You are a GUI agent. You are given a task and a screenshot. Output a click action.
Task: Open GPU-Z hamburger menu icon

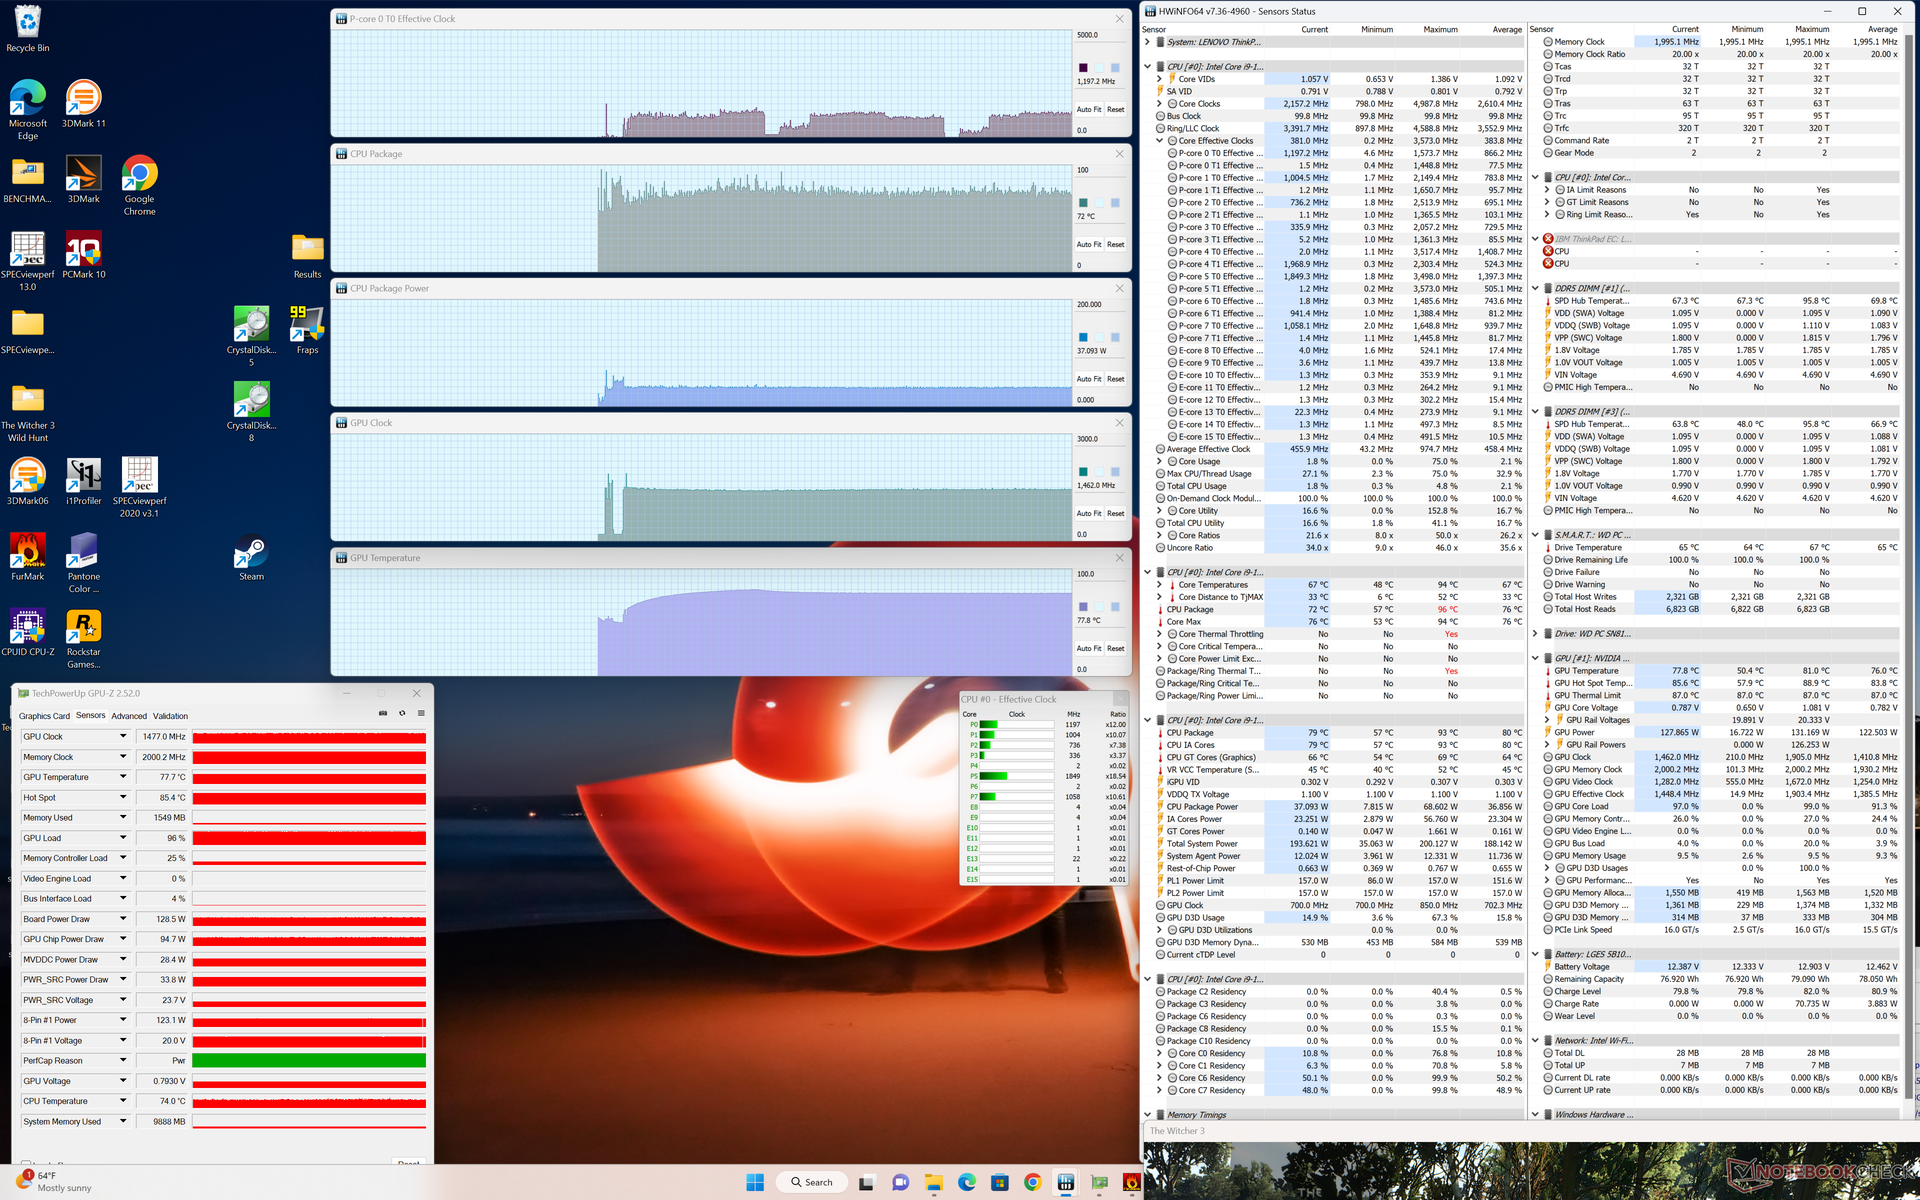[x=421, y=714]
